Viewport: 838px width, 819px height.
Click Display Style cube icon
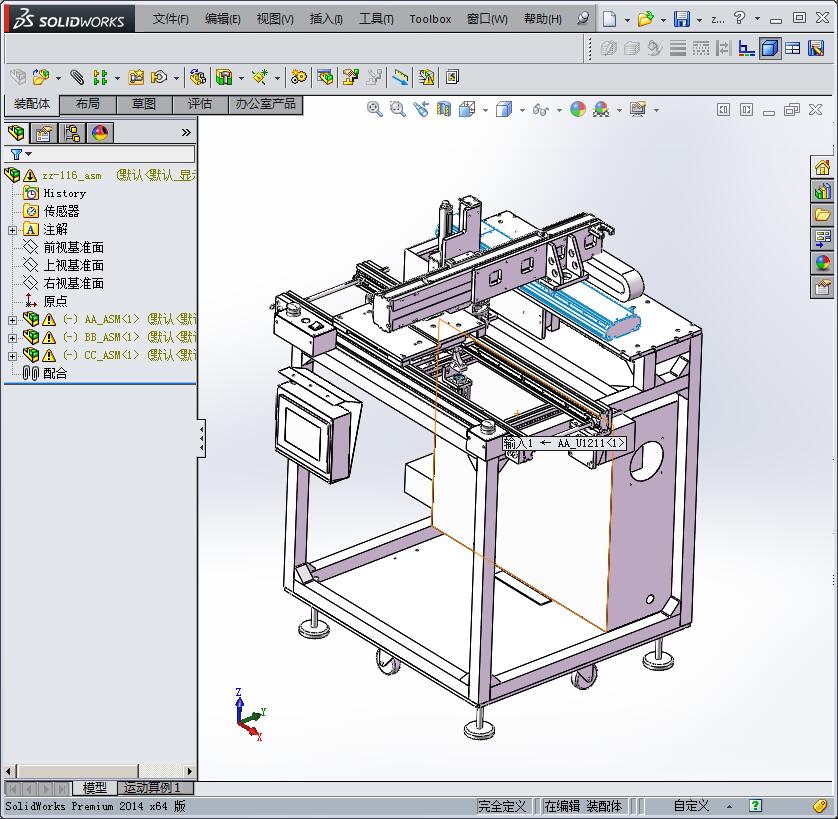pos(503,110)
